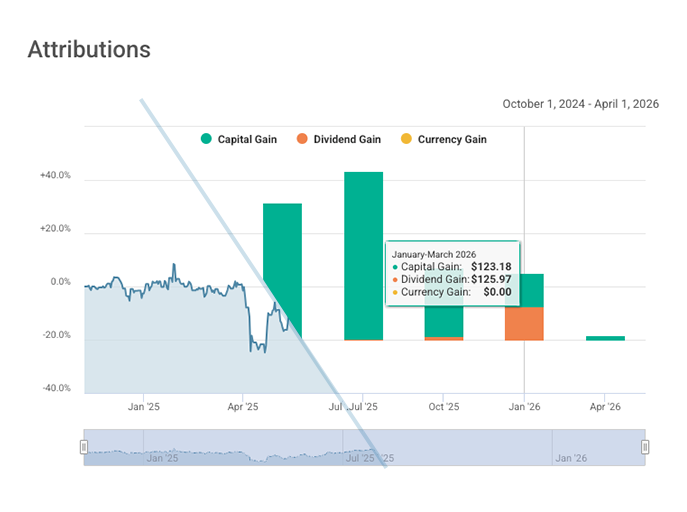Screen dimensions: 687x512
Task: Click the yellow Currency Gain legend circle
Action: [404, 139]
